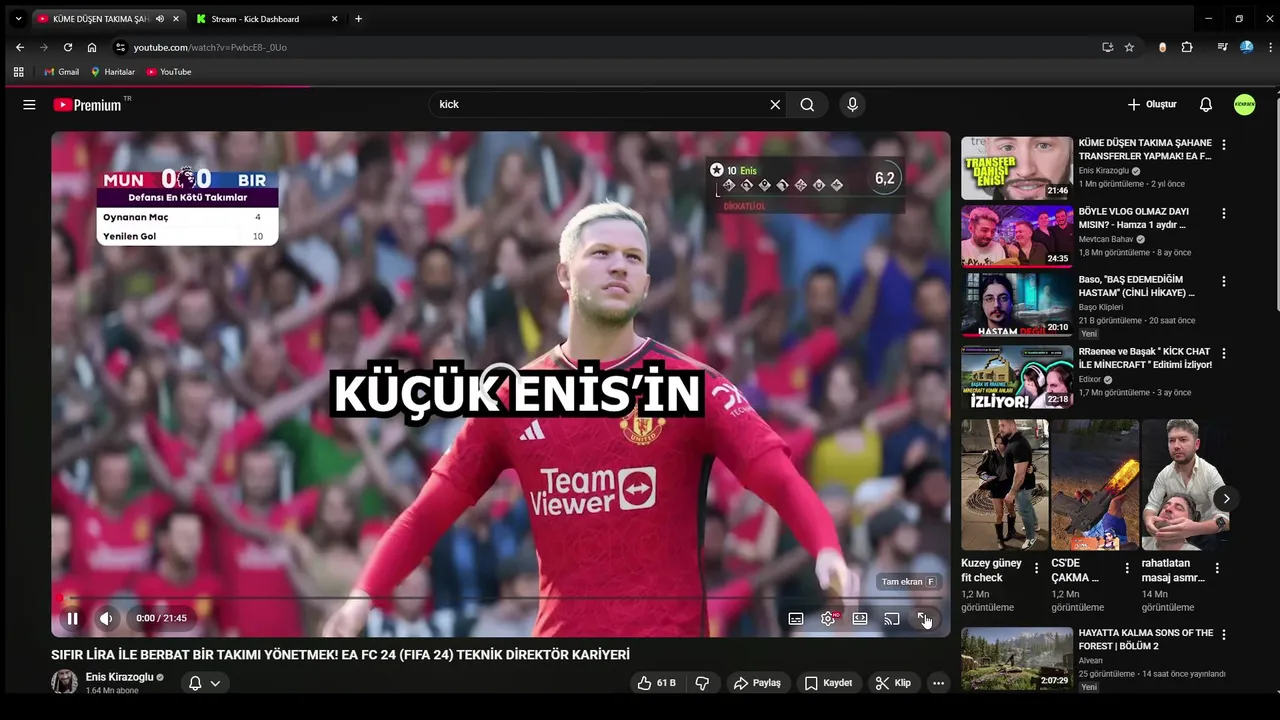Toggle subtitles on the player
The height and width of the screenshot is (720, 1280).
click(796, 618)
